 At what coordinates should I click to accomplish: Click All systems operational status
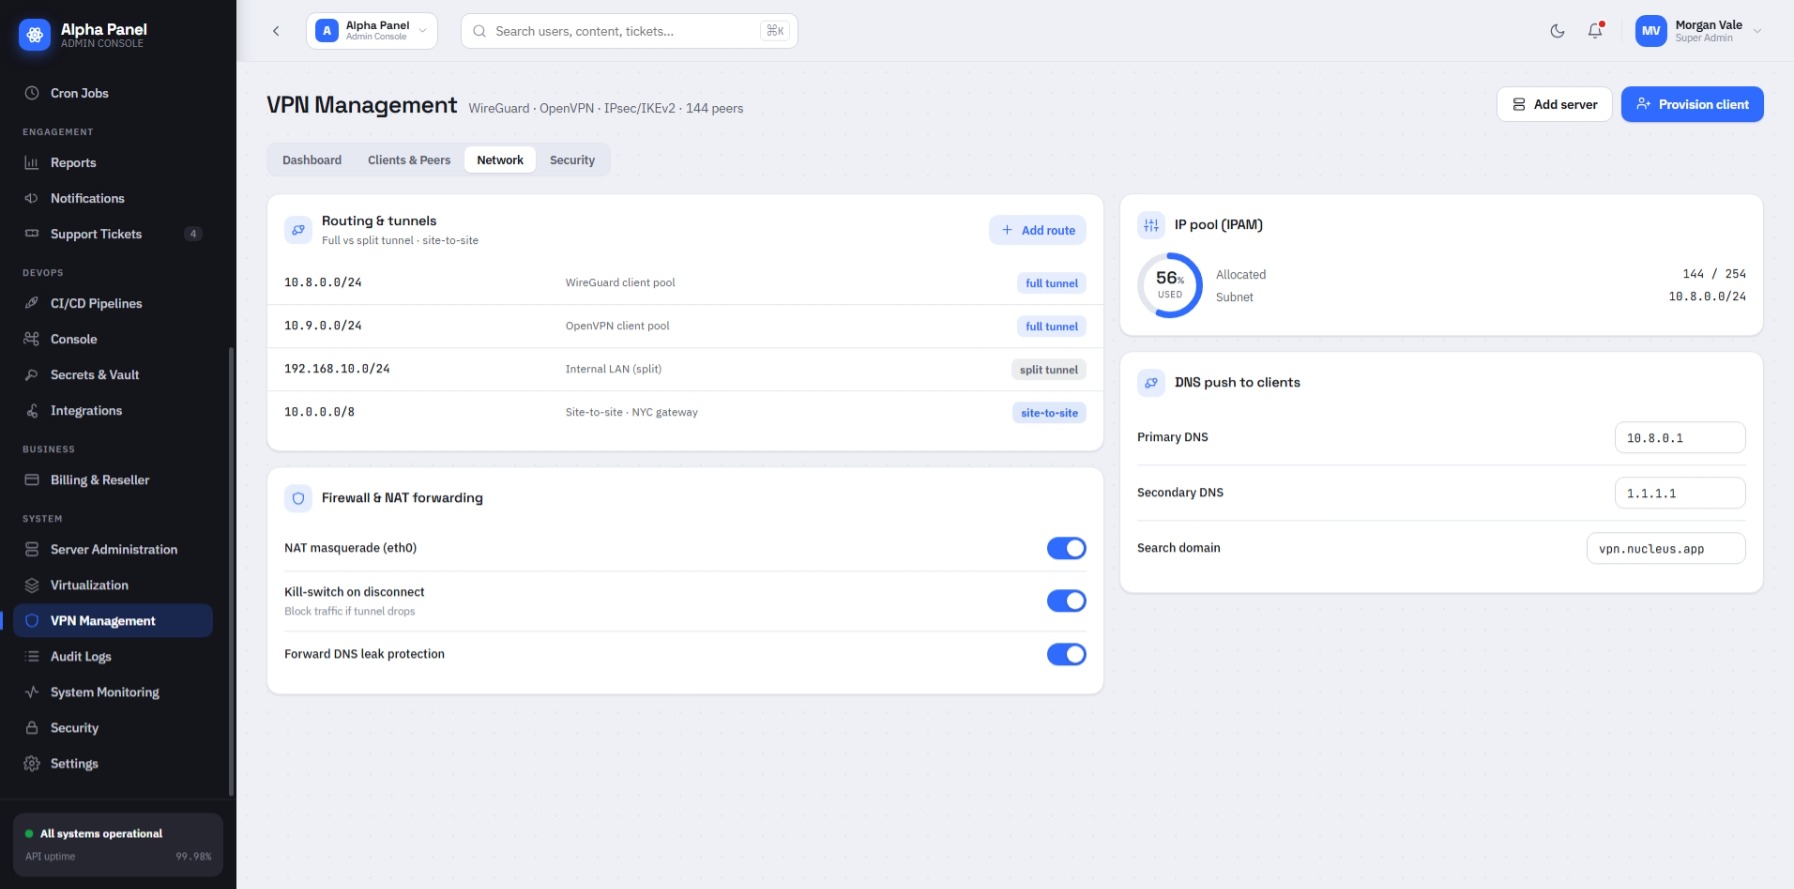pyautogui.click(x=101, y=833)
